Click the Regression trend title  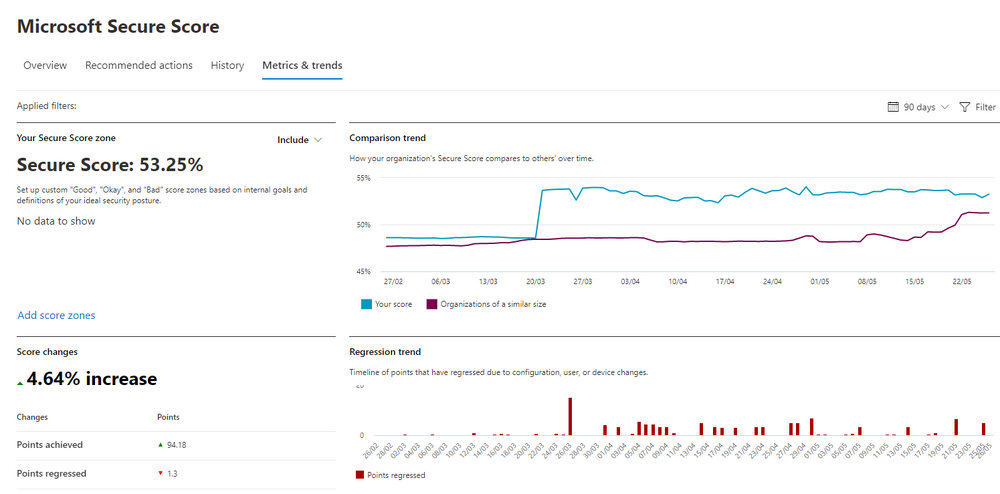[385, 351]
